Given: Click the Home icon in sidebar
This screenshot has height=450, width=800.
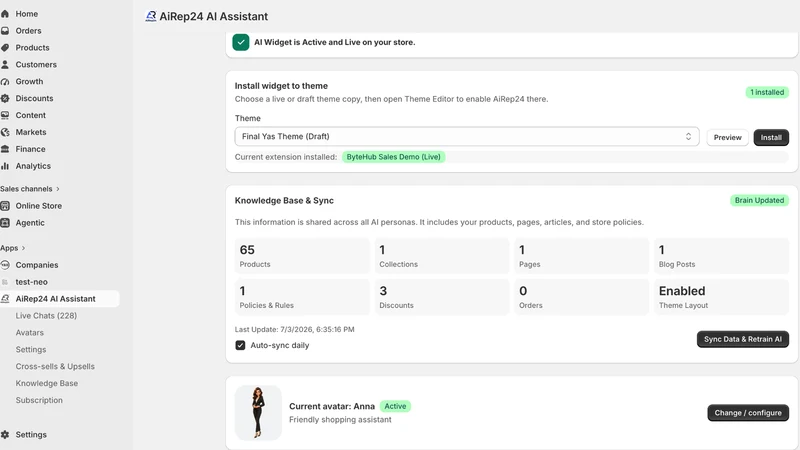Looking at the screenshot, I should (5, 14).
